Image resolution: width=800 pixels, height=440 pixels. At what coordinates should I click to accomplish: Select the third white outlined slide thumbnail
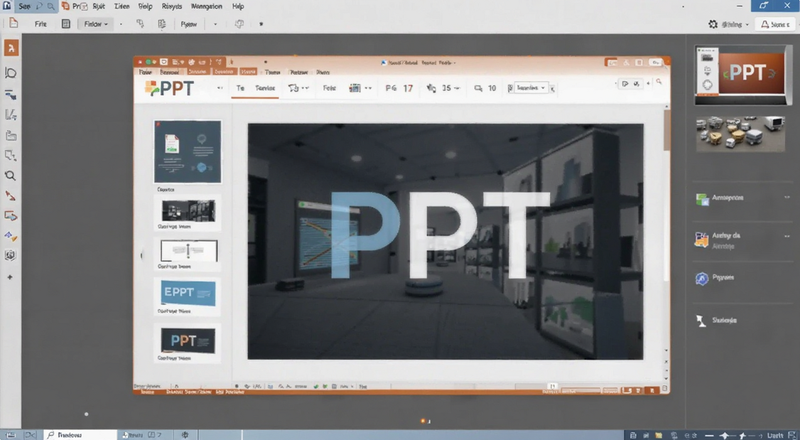[x=189, y=251]
